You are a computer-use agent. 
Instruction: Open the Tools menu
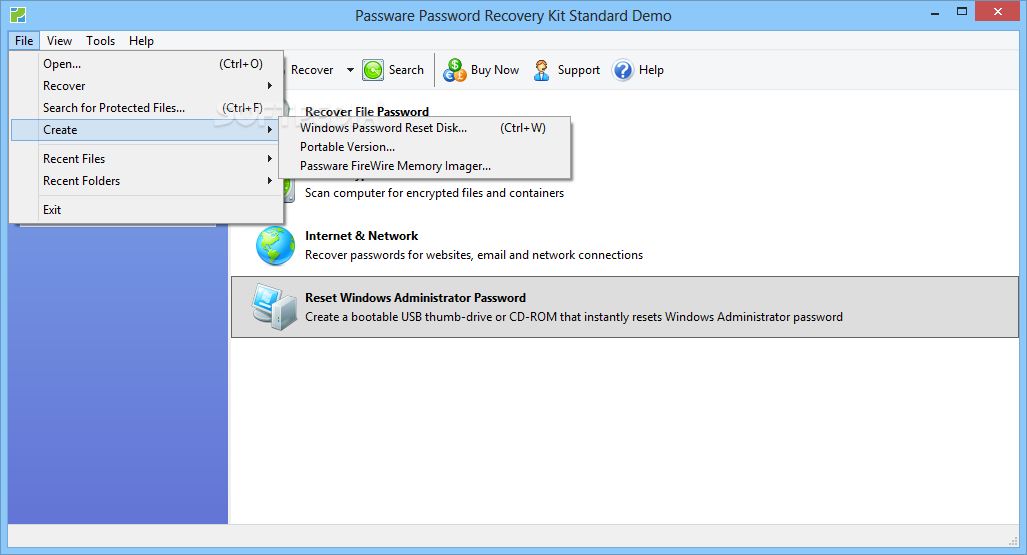(100, 41)
